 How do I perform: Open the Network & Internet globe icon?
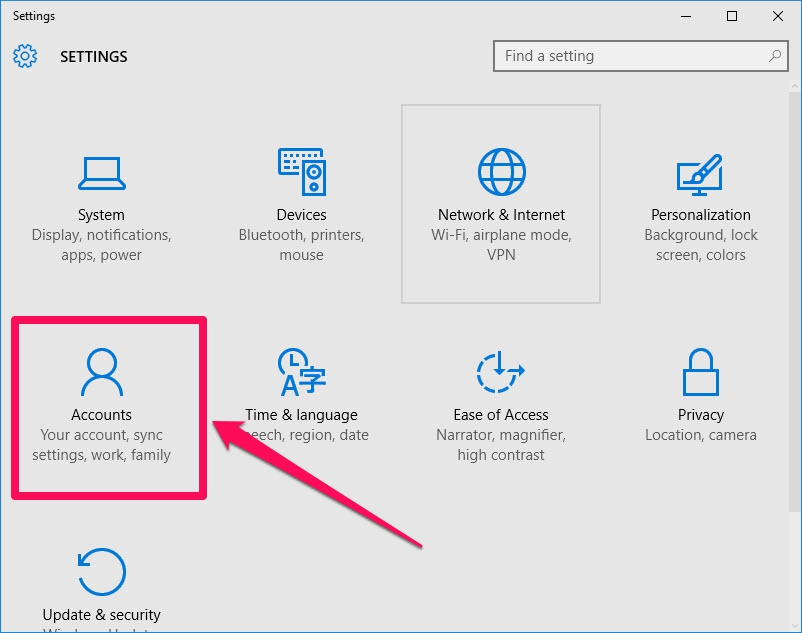point(501,172)
